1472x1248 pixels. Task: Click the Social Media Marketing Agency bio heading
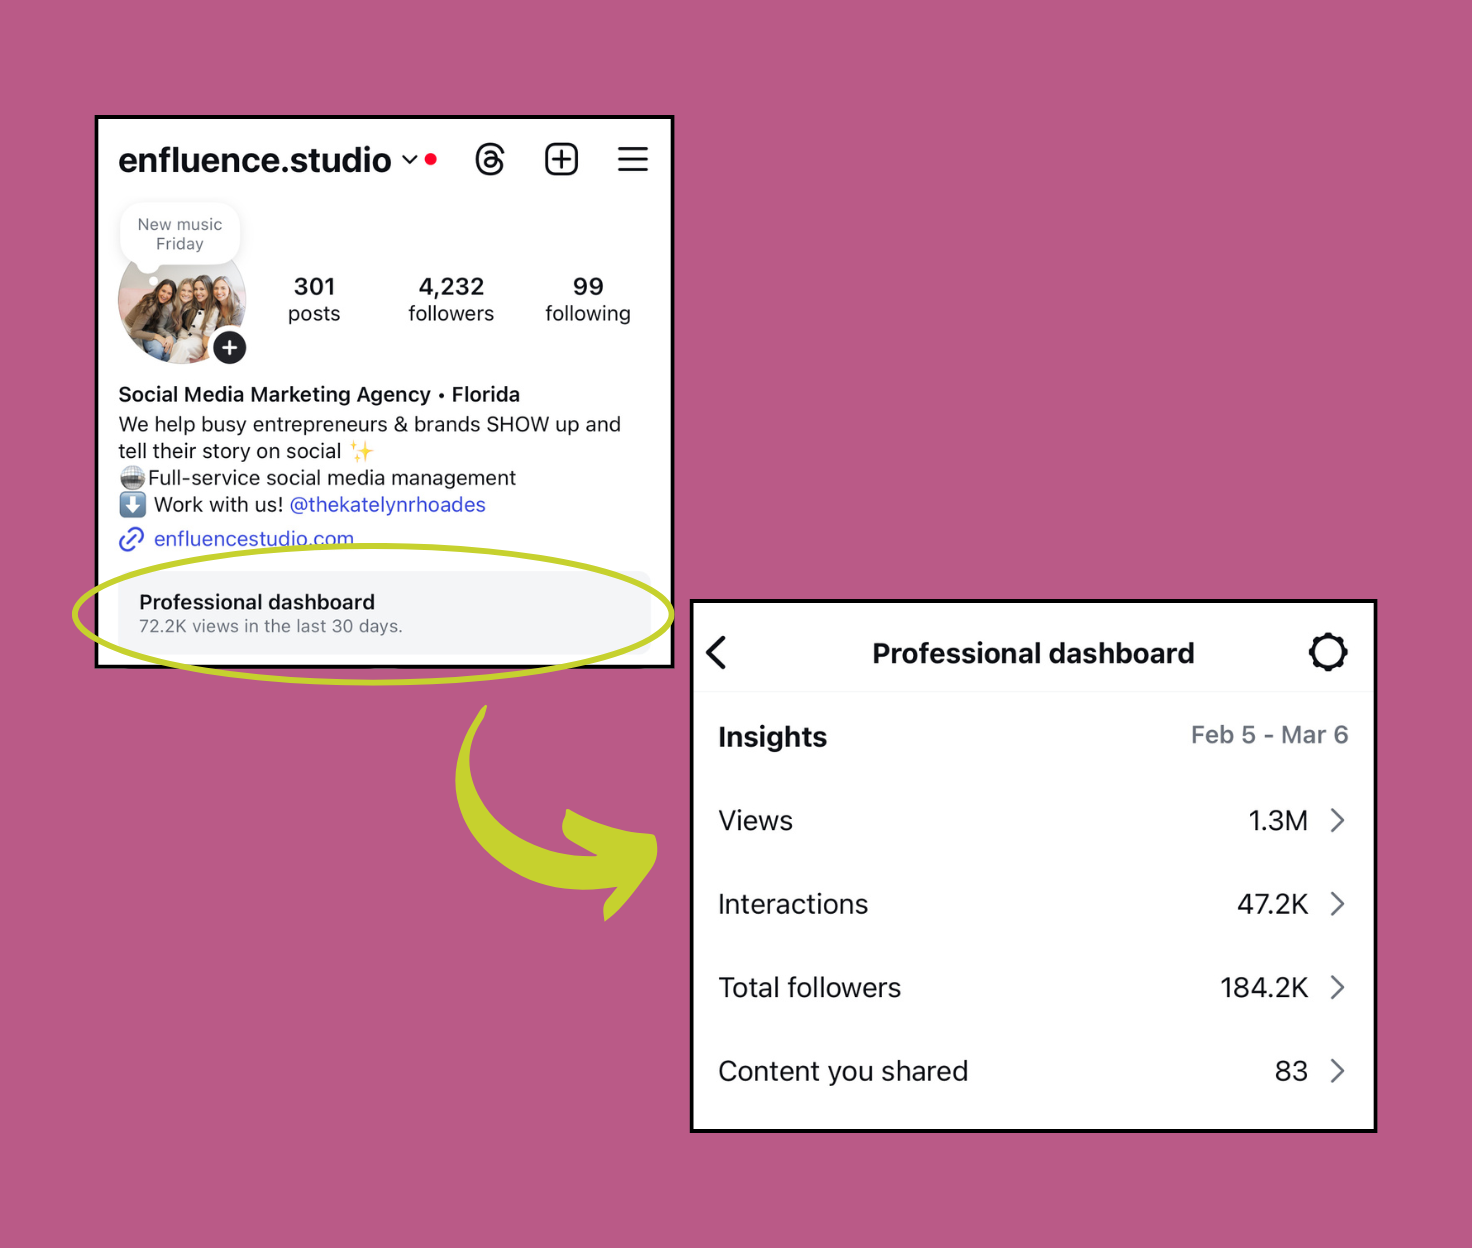coord(319,394)
